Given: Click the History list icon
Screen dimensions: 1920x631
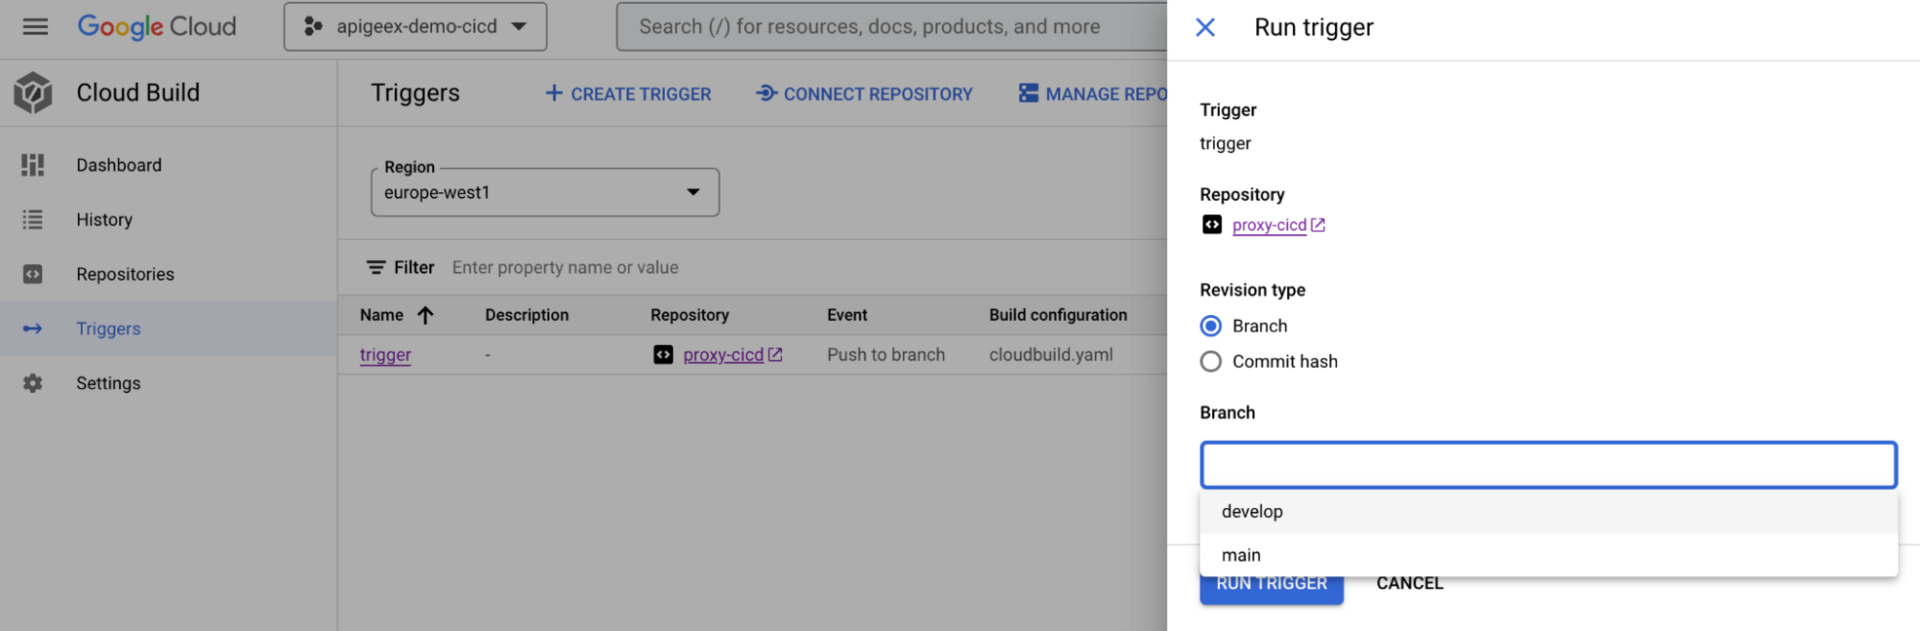Looking at the screenshot, I should 33,220.
